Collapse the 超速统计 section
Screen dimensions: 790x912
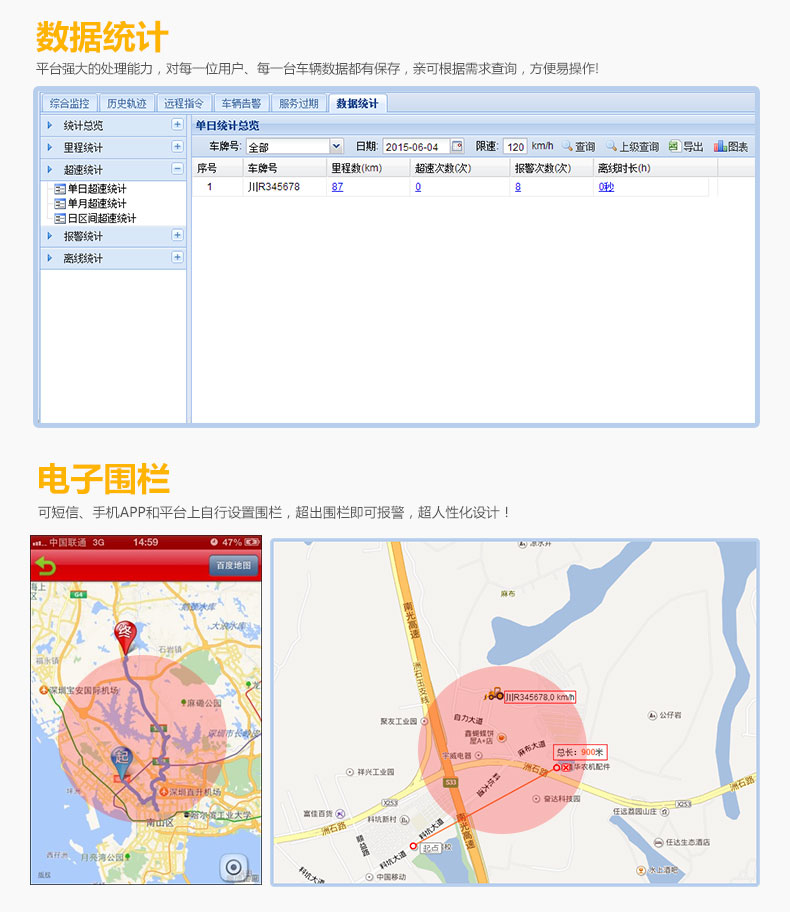tap(177, 169)
